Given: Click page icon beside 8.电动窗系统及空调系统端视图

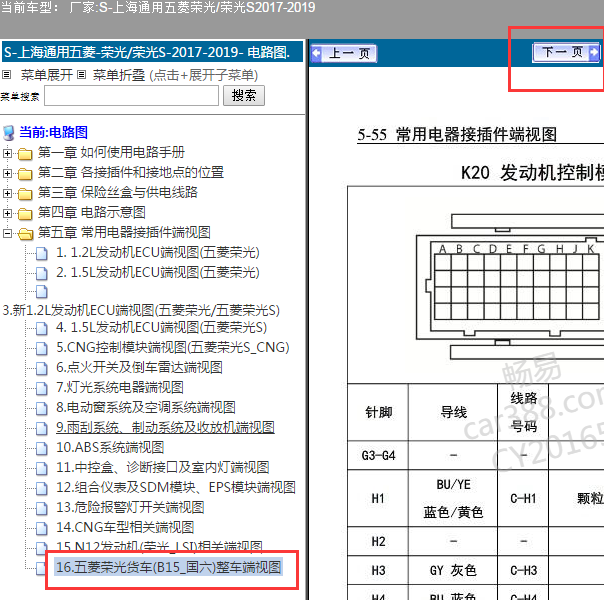Looking at the screenshot, I should [x=42, y=409].
